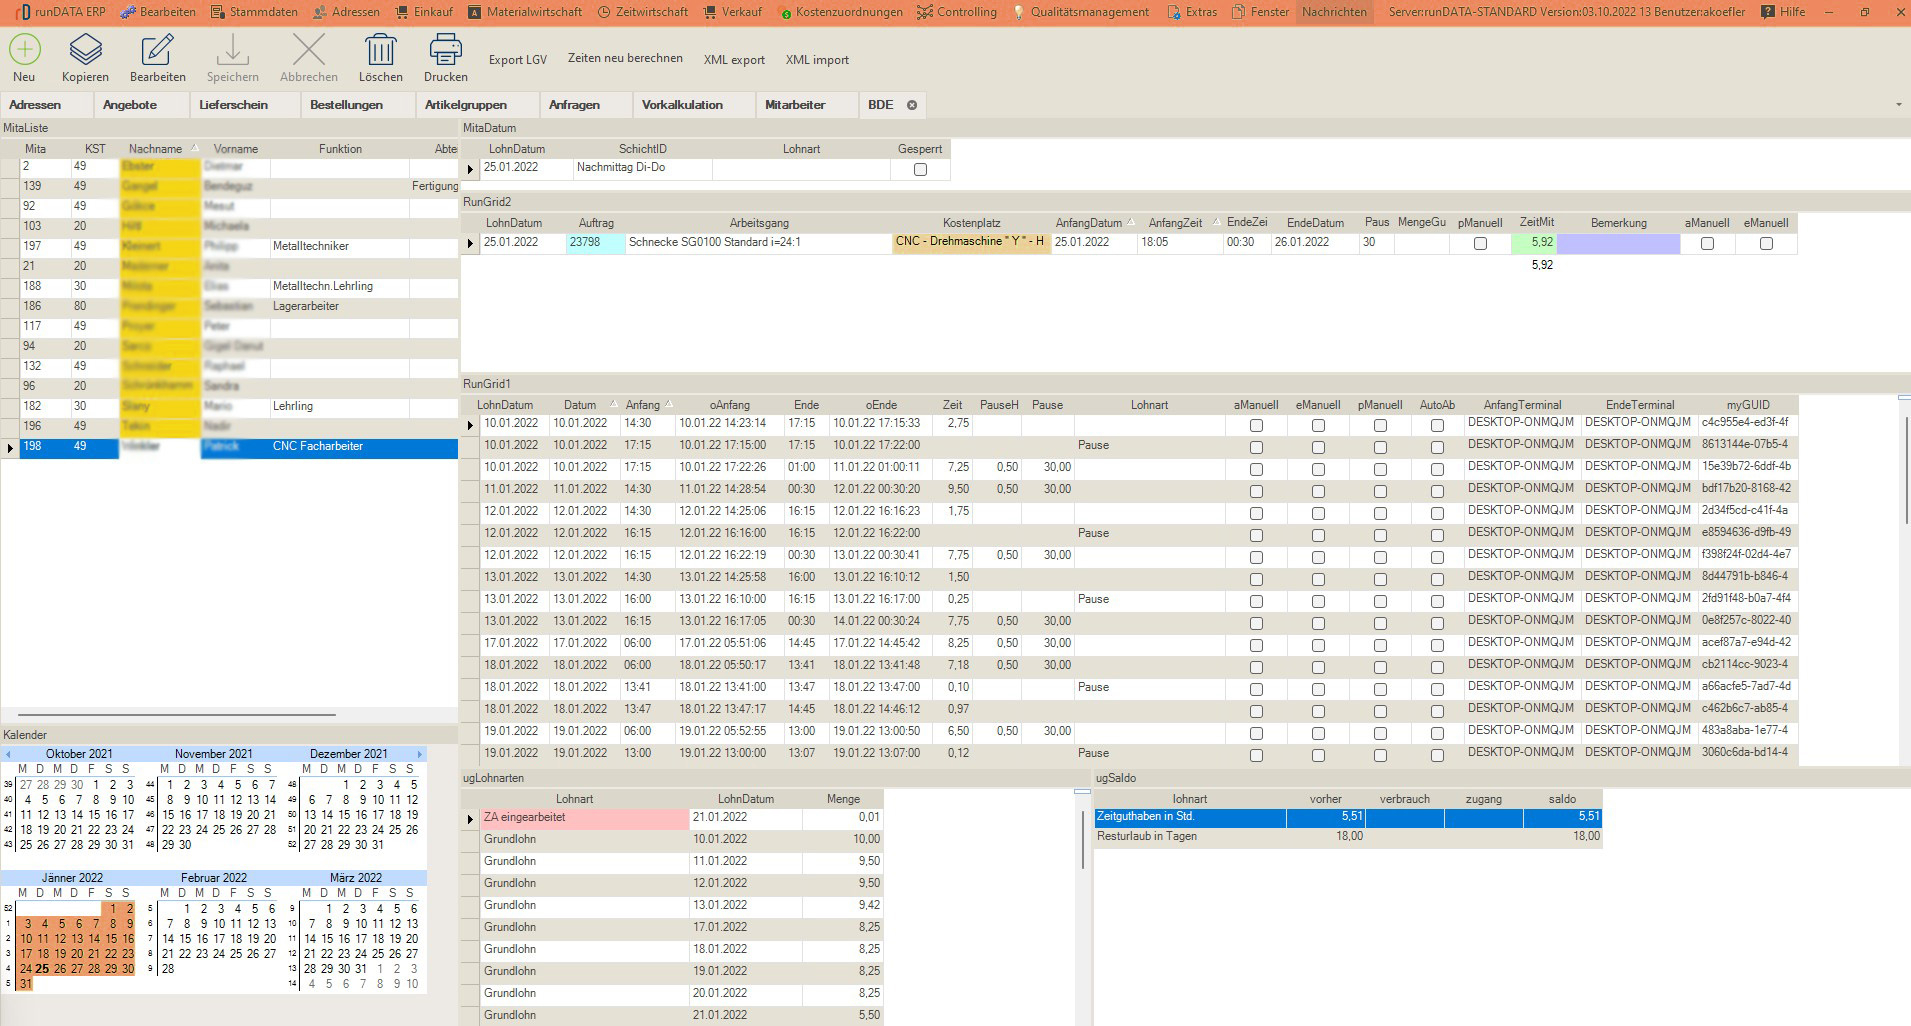Click the Löschen trash icon
Screen dimensions: 1911x1026
point(380,50)
